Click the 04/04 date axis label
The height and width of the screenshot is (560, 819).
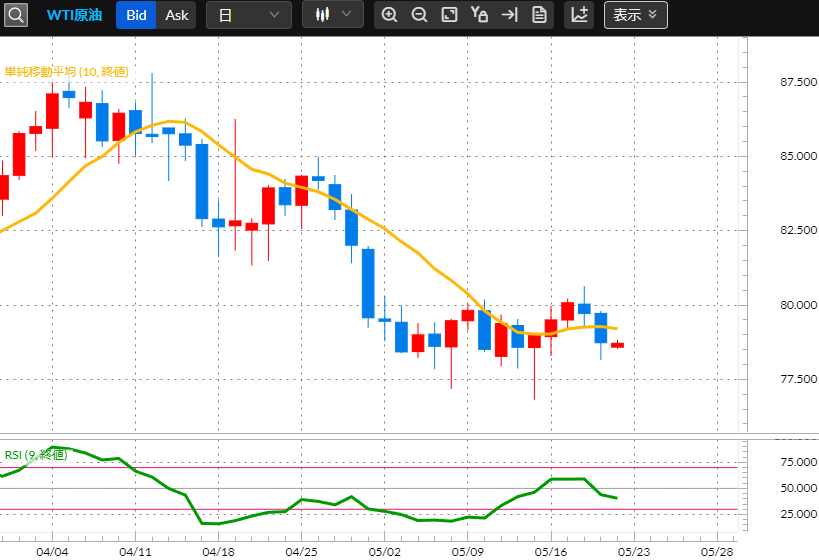[x=52, y=552]
